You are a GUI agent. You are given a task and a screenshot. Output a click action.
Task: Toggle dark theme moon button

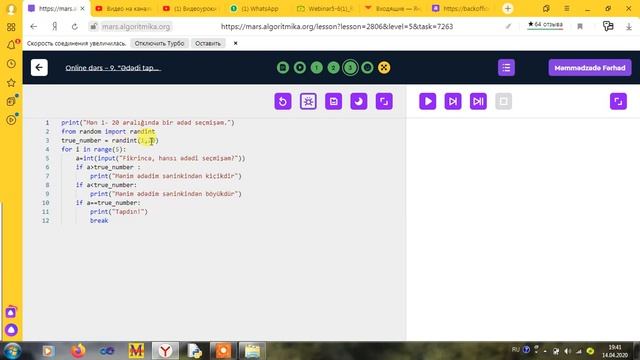[x=359, y=102]
